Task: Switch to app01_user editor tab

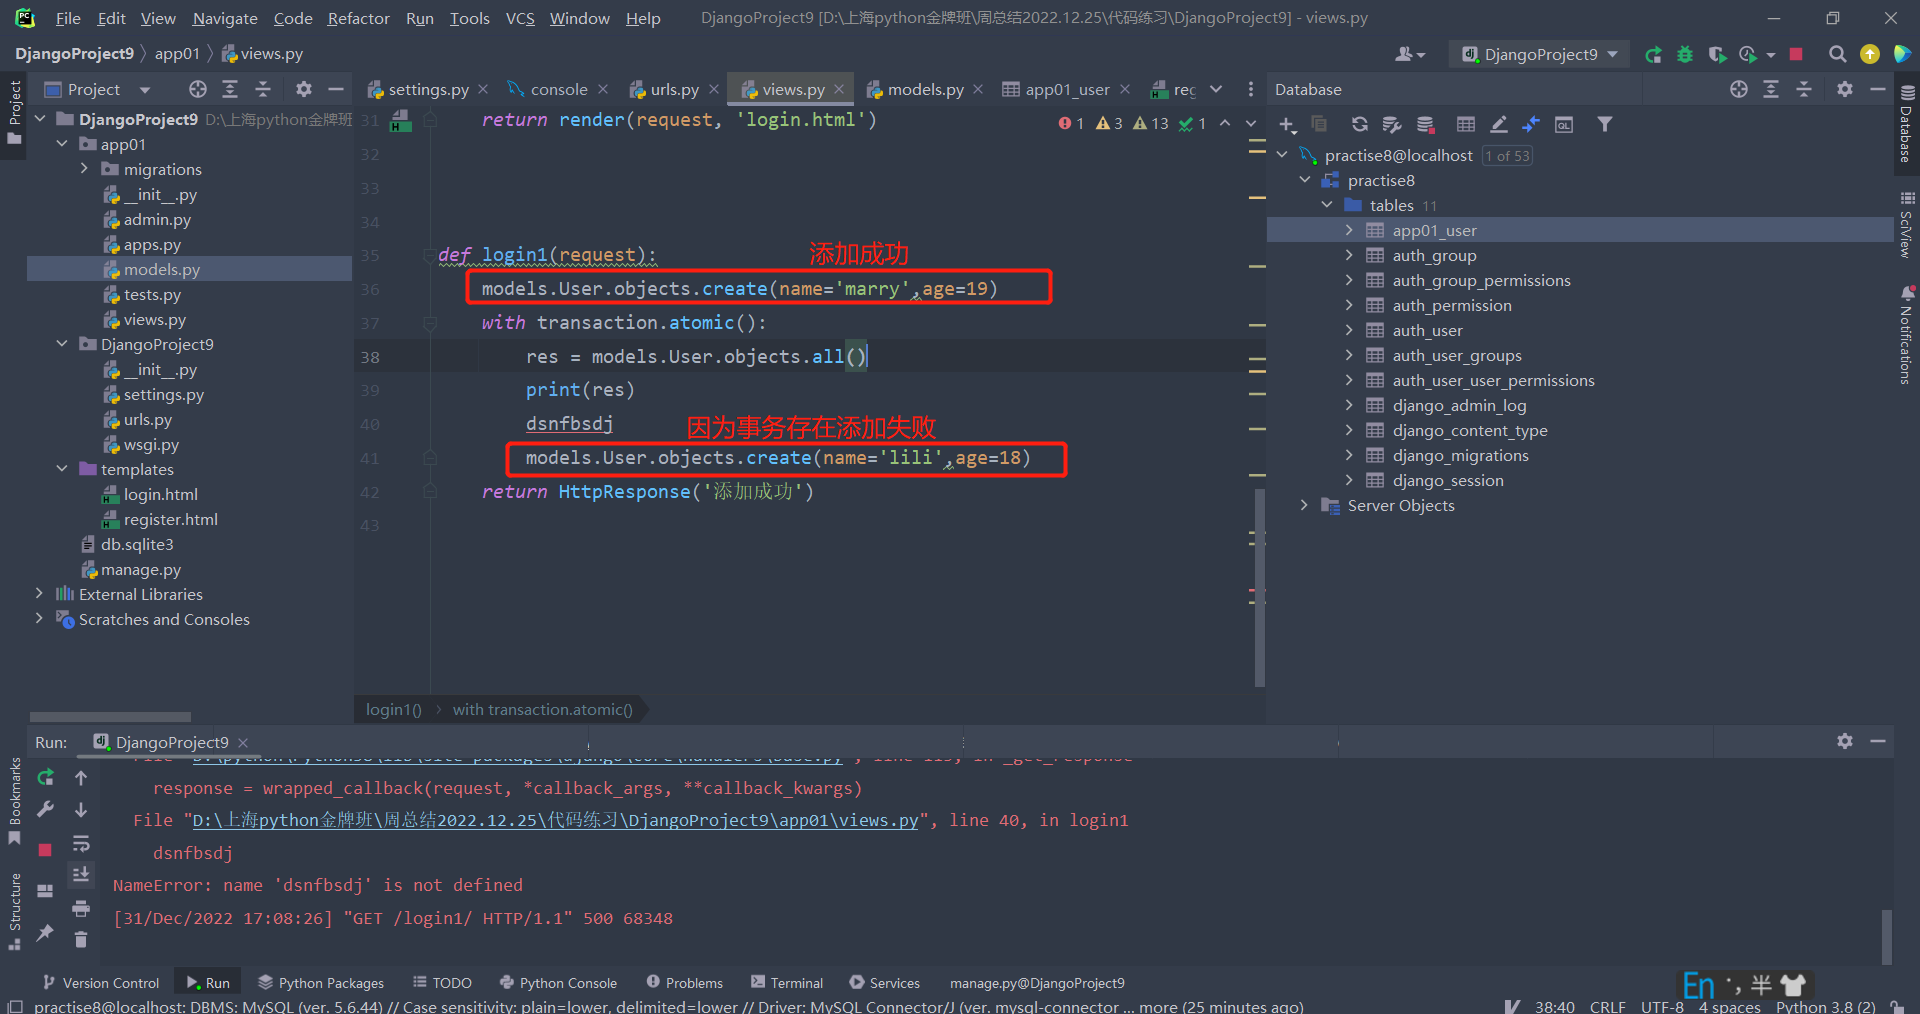Action: pos(1066,89)
